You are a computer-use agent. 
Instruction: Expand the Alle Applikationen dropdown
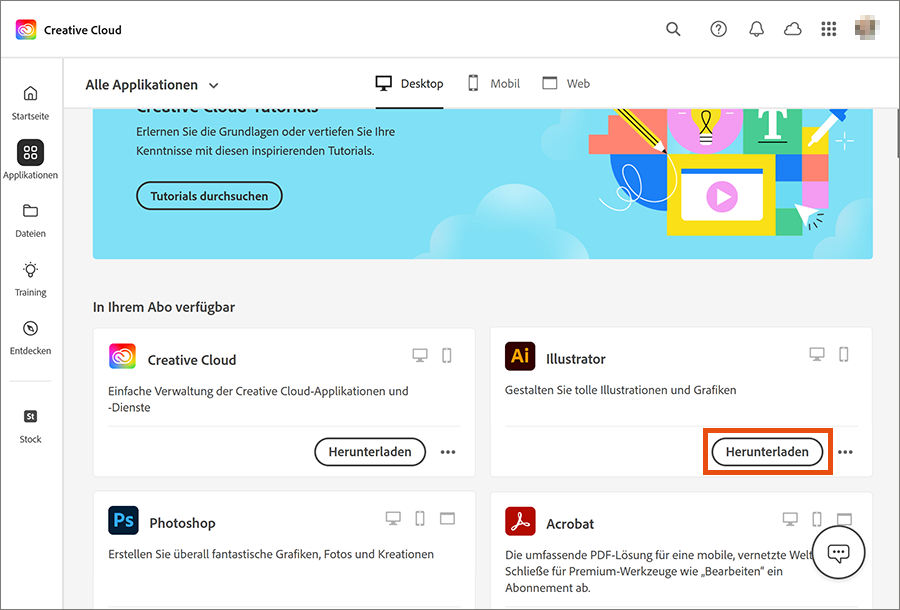coord(152,85)
